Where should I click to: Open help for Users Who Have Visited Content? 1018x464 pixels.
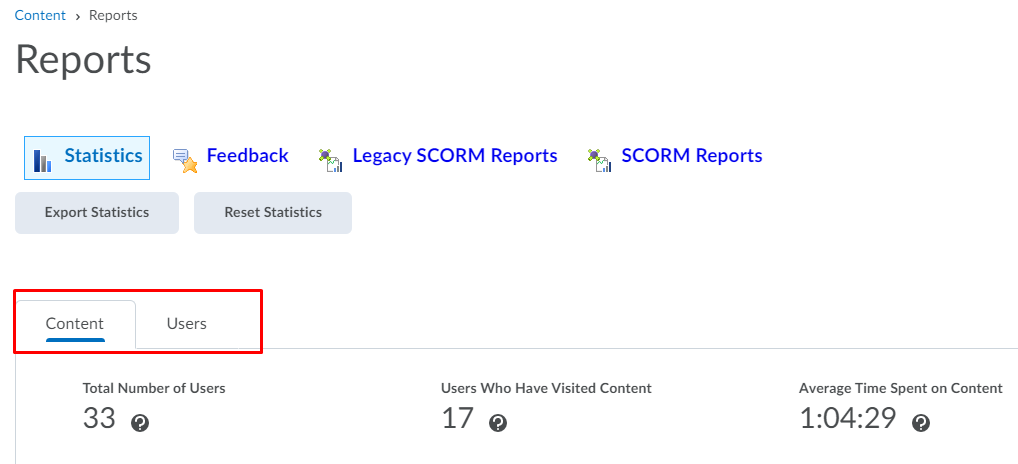[x=498, y=423]
